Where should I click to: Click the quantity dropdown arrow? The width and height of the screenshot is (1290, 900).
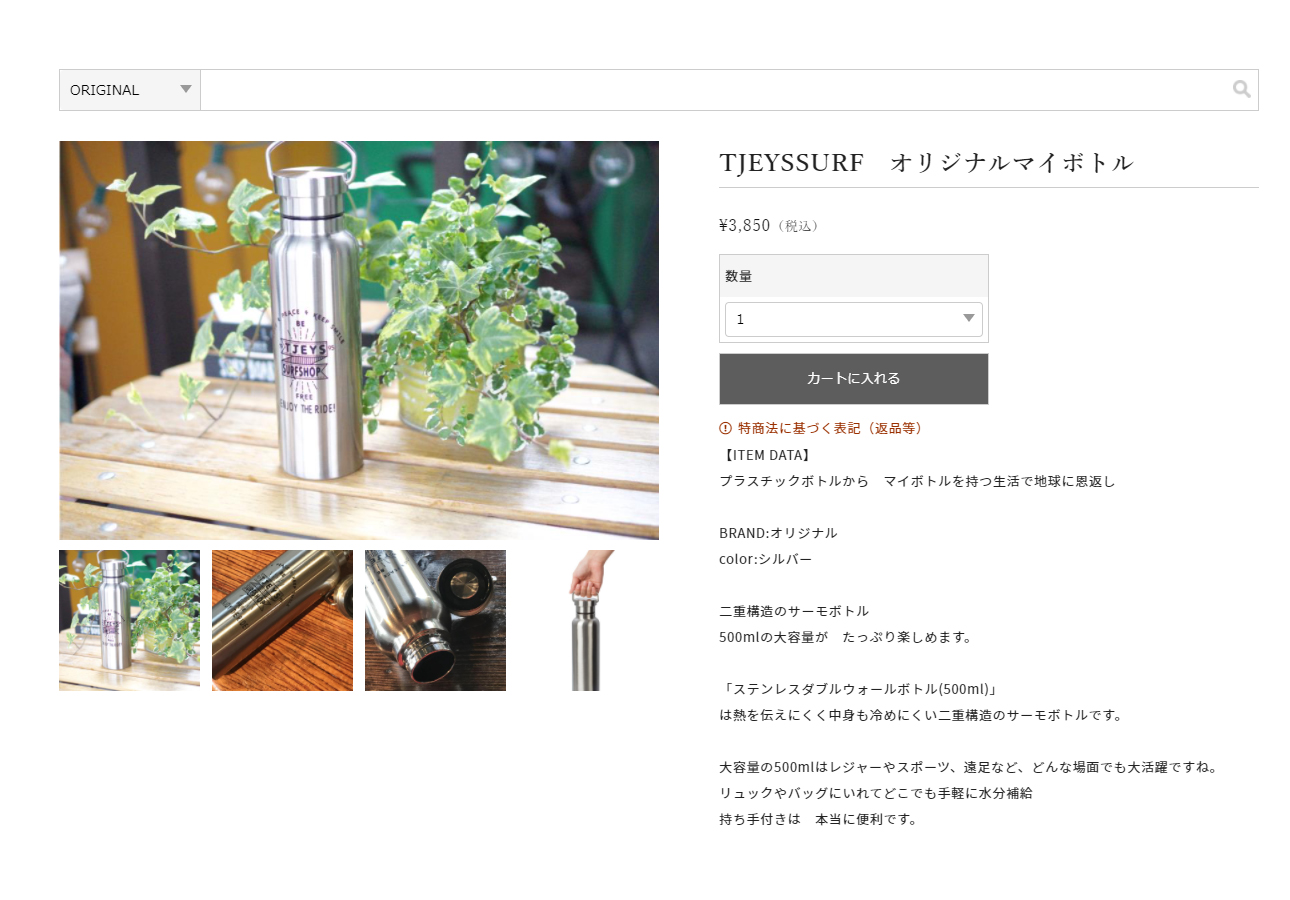[968, 319]
